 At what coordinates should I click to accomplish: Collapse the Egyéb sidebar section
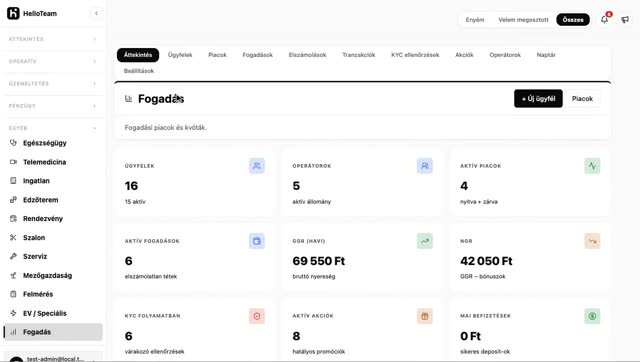point(52,128)
